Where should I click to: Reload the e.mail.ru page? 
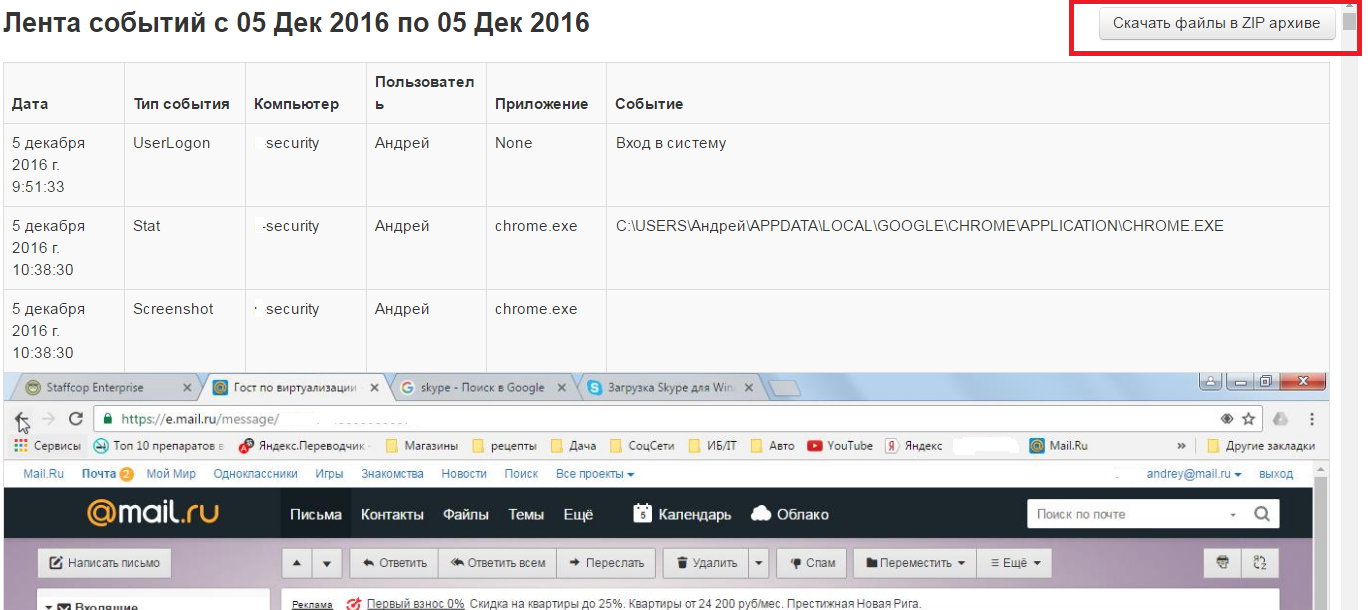tap(75, 419)
